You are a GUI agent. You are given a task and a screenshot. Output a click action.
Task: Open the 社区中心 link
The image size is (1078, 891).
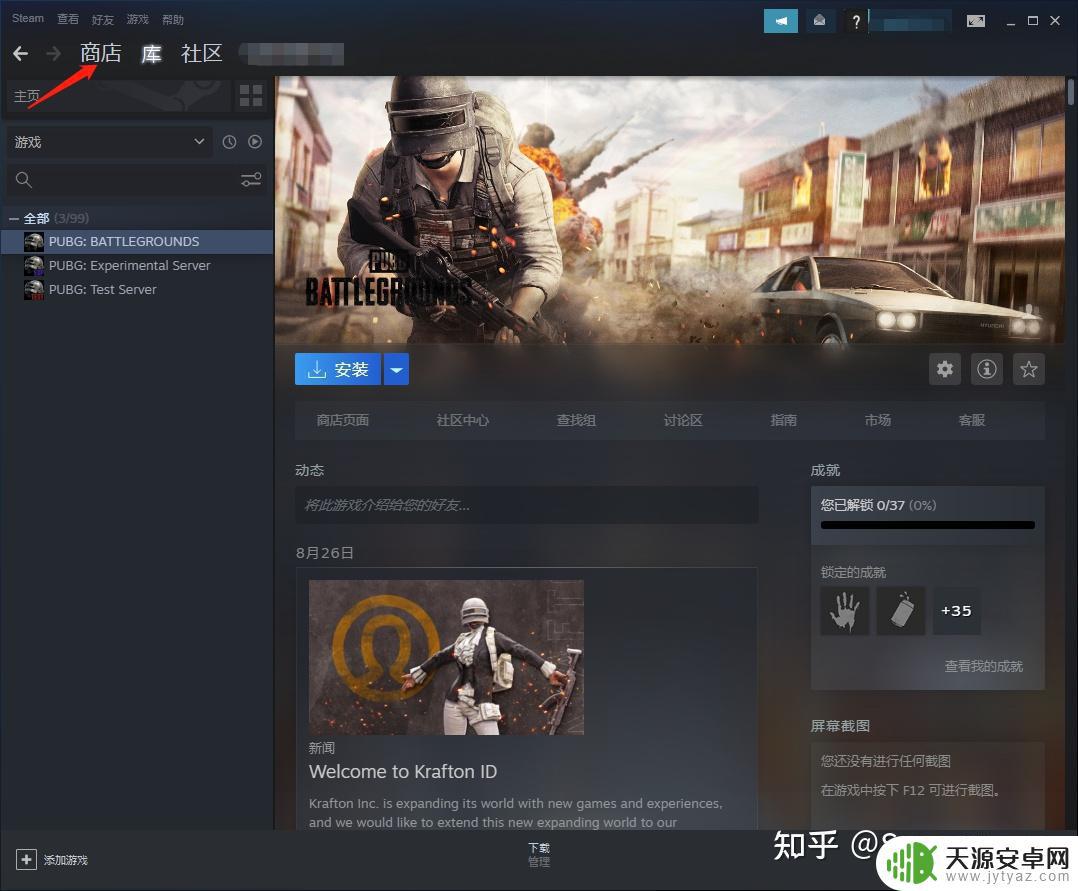click(x=463, y=420)
